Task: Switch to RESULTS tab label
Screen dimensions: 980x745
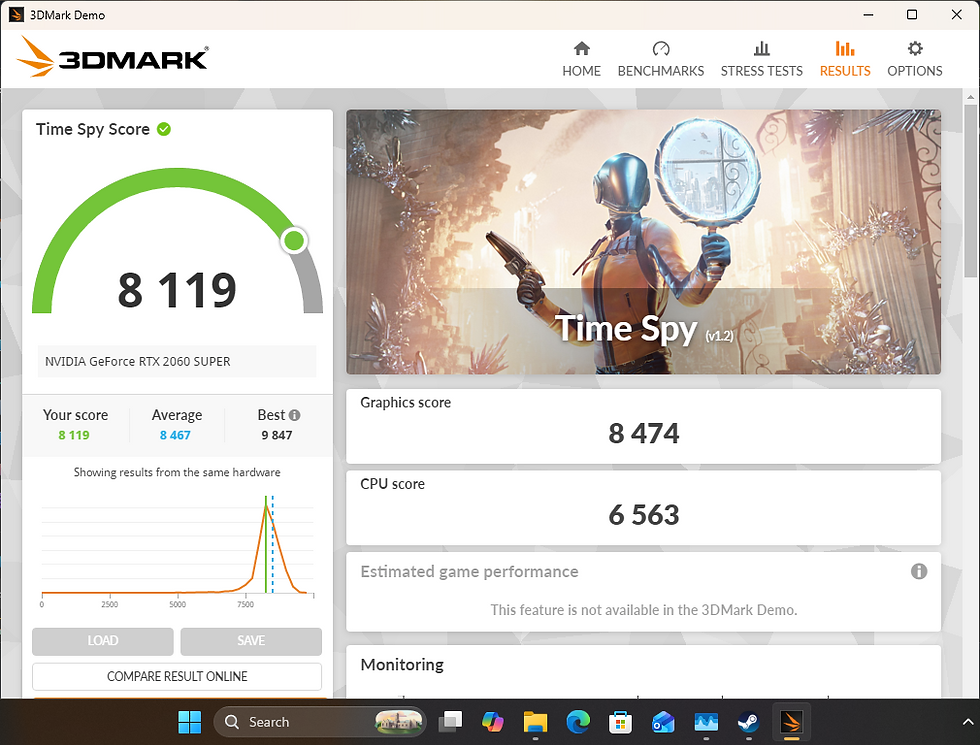Action: [x=845, y=71]
